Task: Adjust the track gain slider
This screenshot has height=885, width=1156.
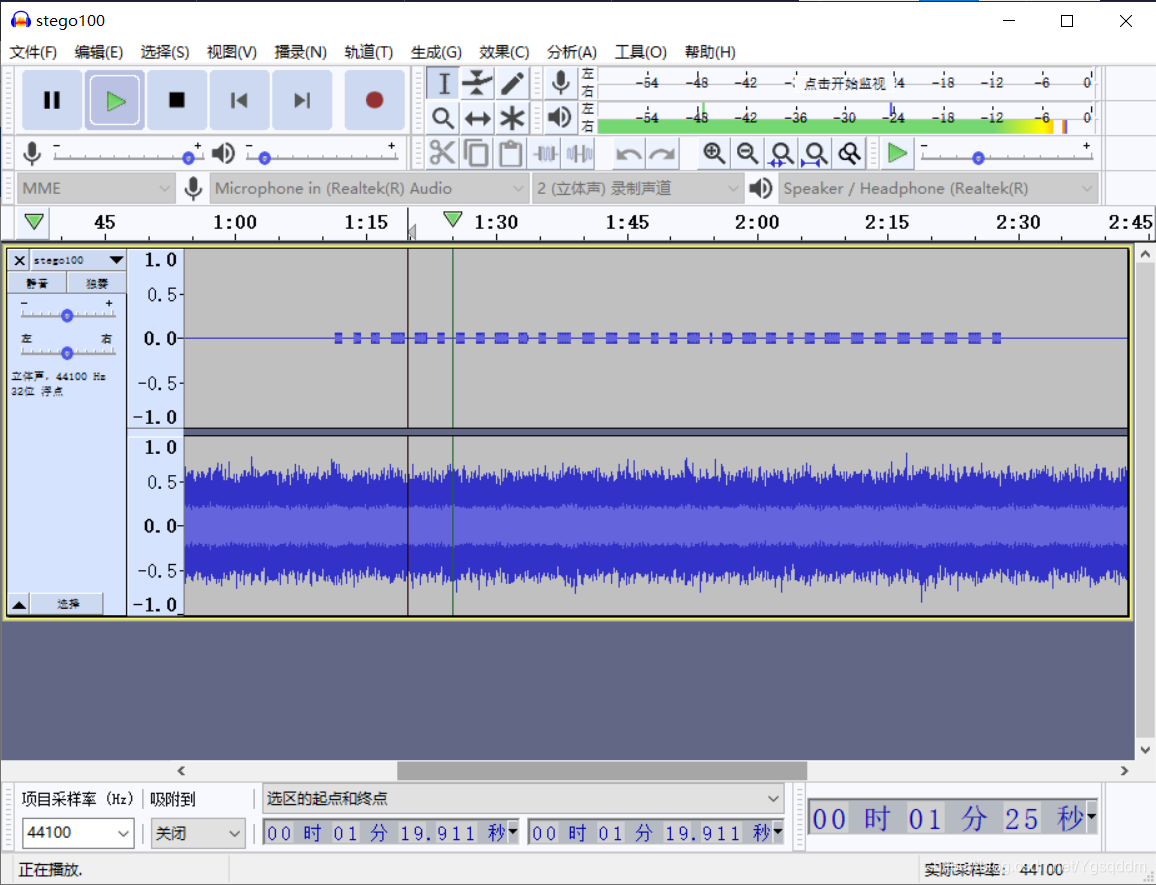Action: 67,315
